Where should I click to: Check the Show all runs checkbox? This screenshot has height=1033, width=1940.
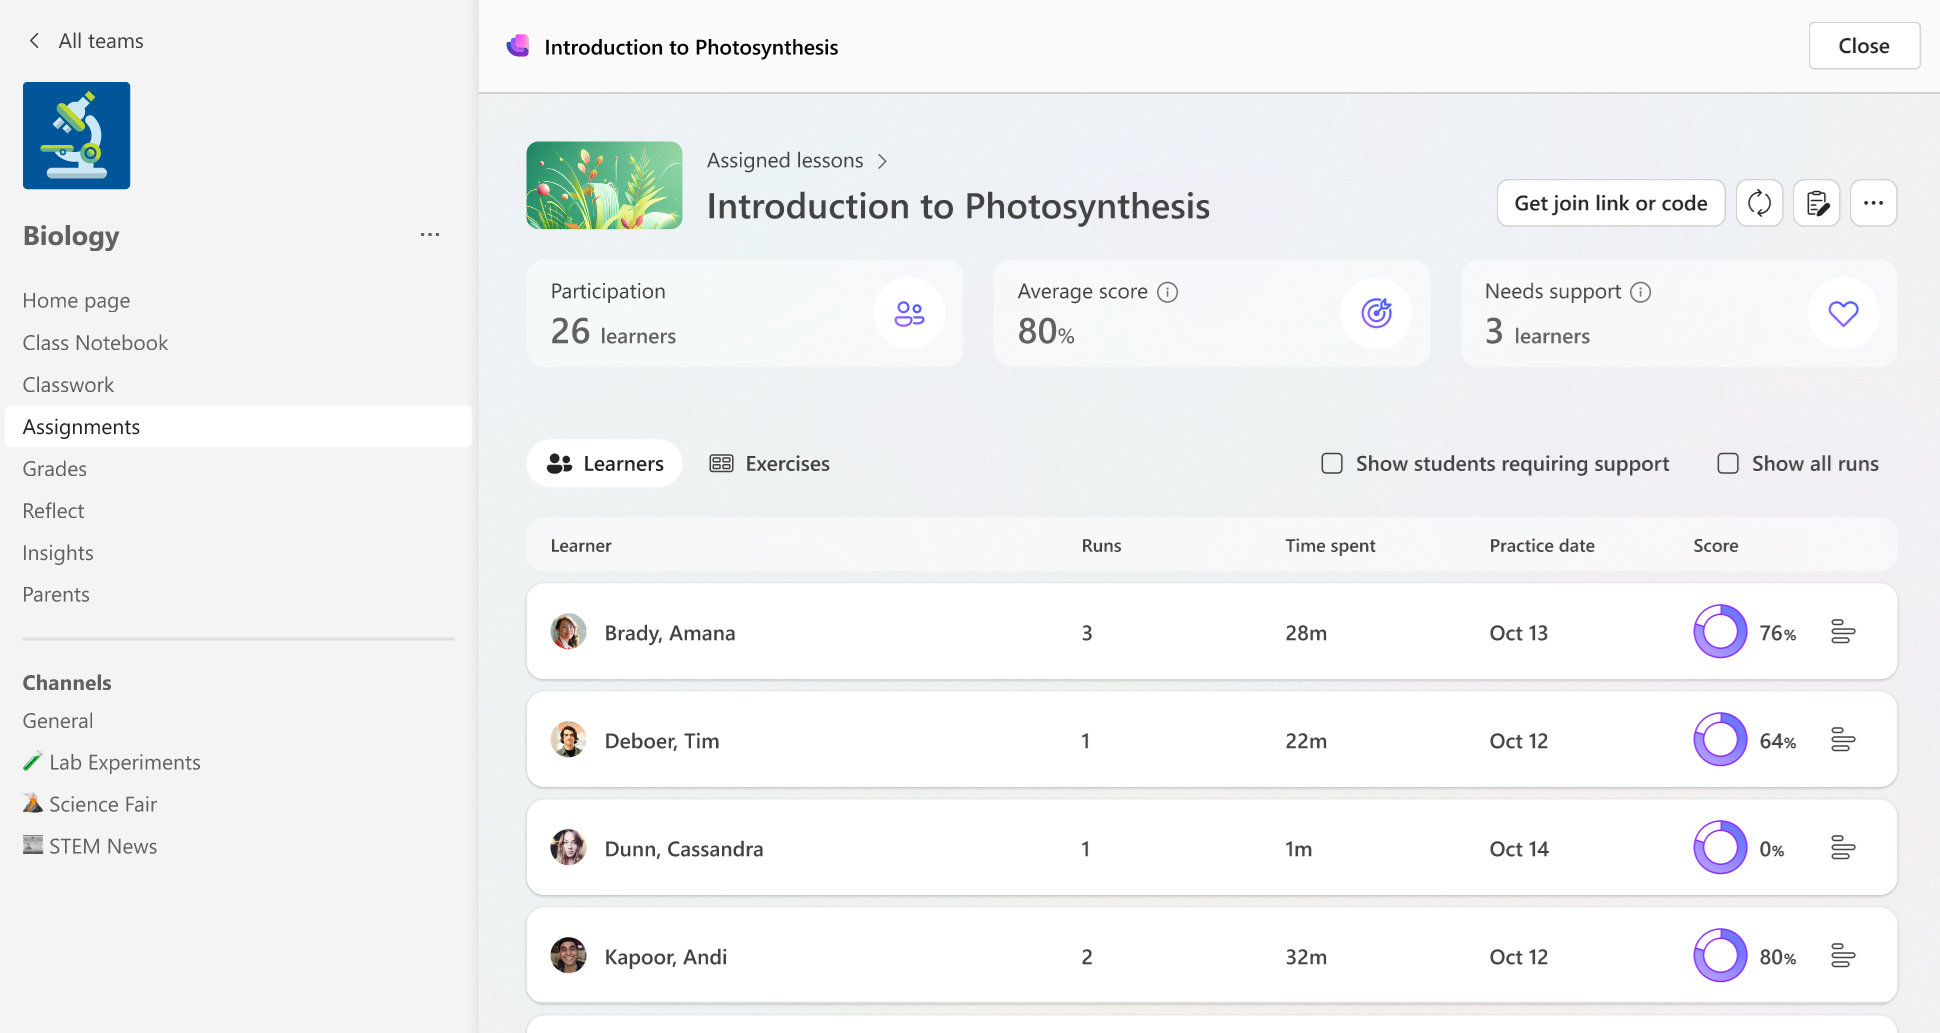pyautogui.click(x=1728, y=463)
